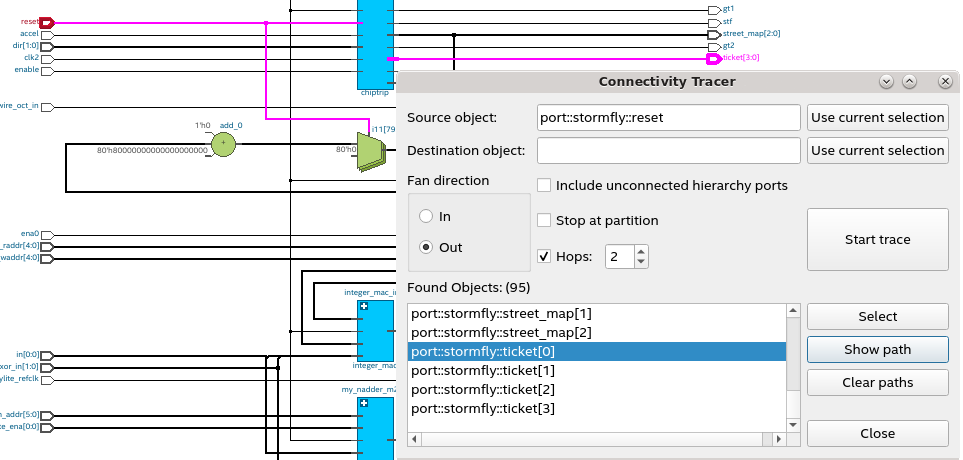The width and height of the screenshot is (963, 460).
Task: Click the Clear paths button
Action: pyautogui.click(x=878, y=383)
